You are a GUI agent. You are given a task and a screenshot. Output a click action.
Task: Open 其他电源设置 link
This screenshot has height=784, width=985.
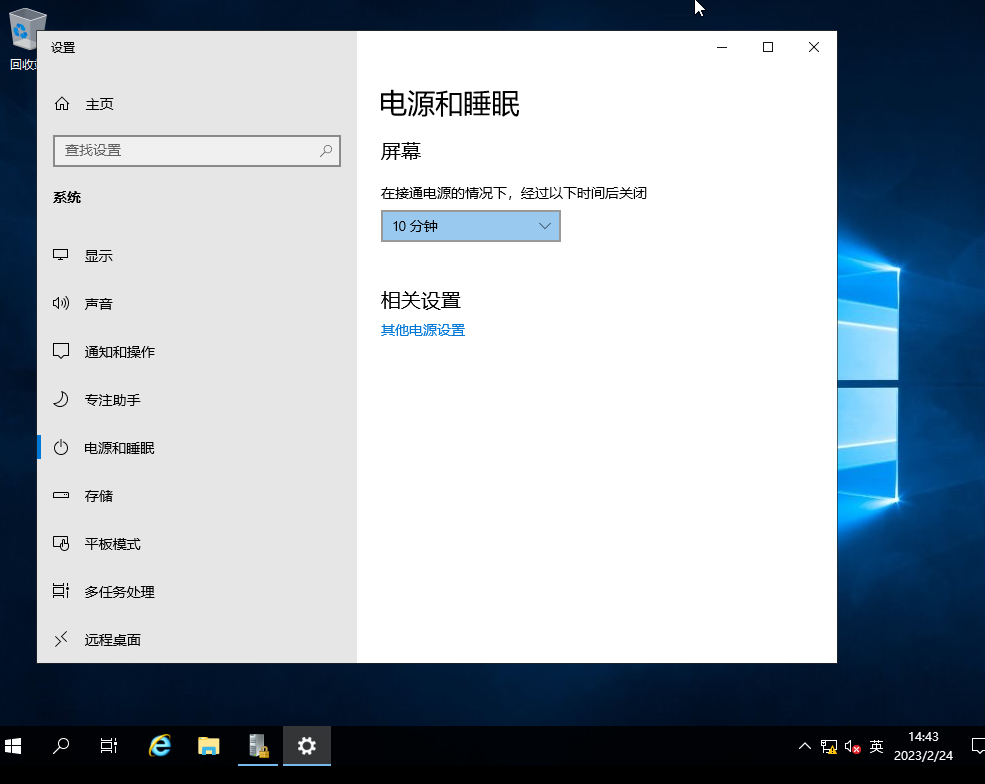pos(423,330)
